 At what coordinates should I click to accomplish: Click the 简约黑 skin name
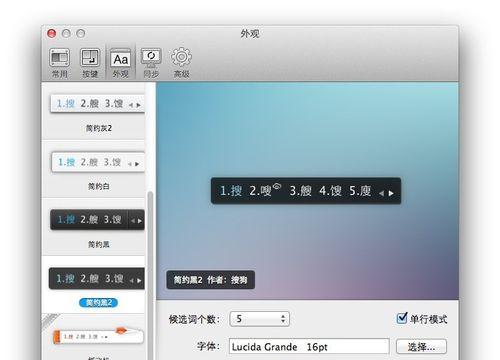click(x=99, y=245)
